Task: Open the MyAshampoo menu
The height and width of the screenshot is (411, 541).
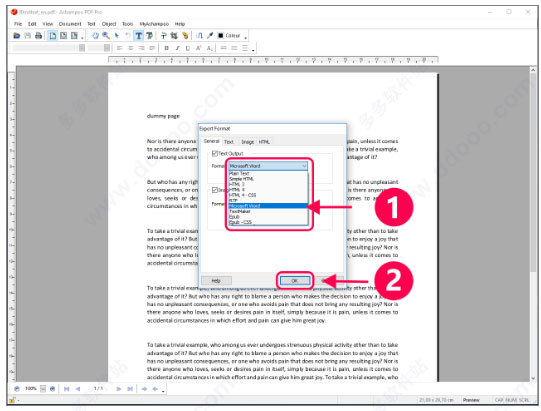Action: [x=154, y=24]
